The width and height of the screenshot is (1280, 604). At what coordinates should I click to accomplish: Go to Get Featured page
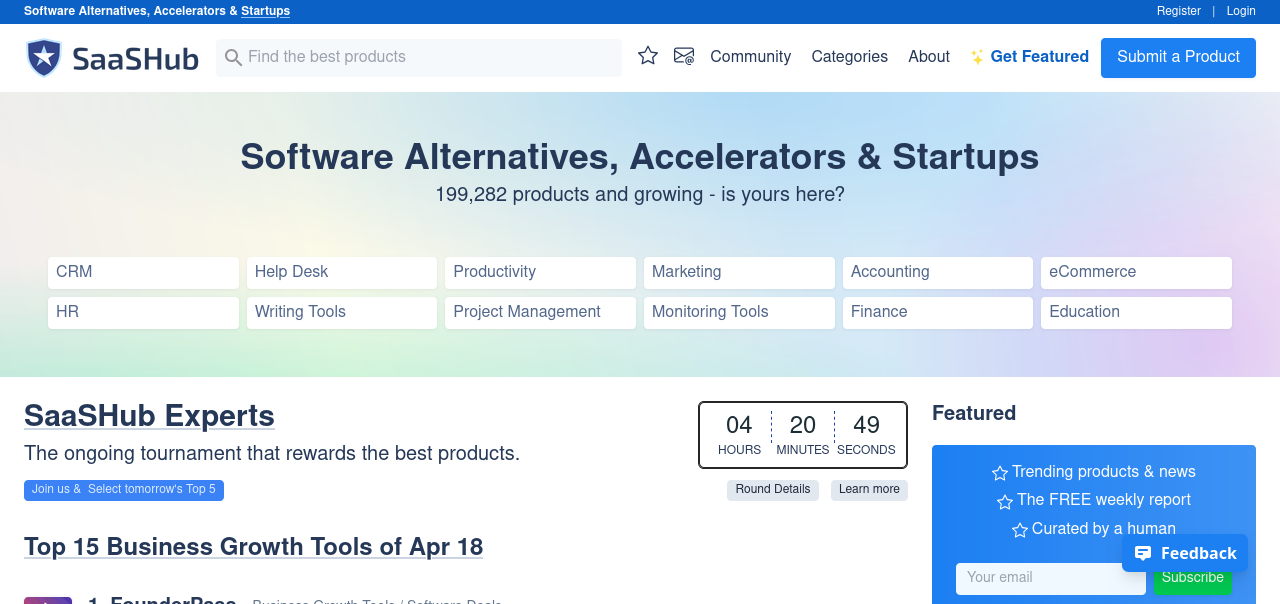pyautogui.click(x=1039, y=57)
